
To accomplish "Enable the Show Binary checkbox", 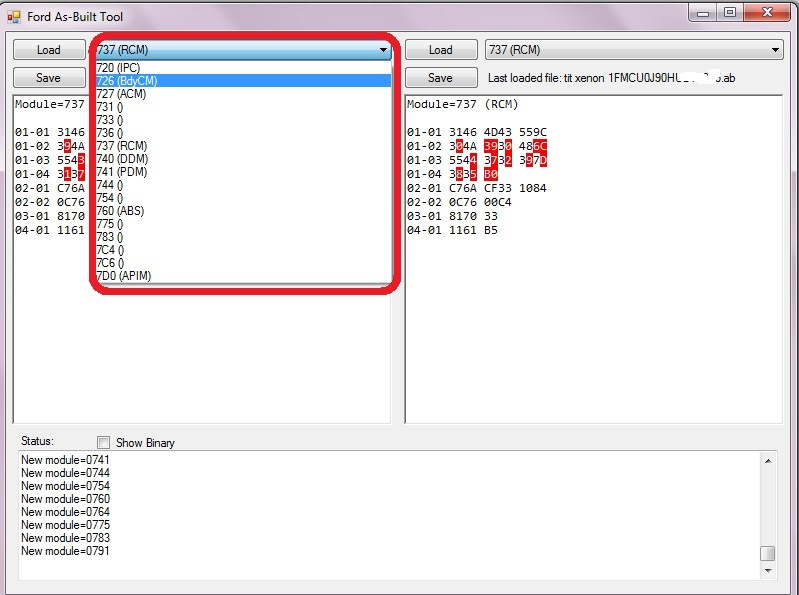I will pos(103,442).
